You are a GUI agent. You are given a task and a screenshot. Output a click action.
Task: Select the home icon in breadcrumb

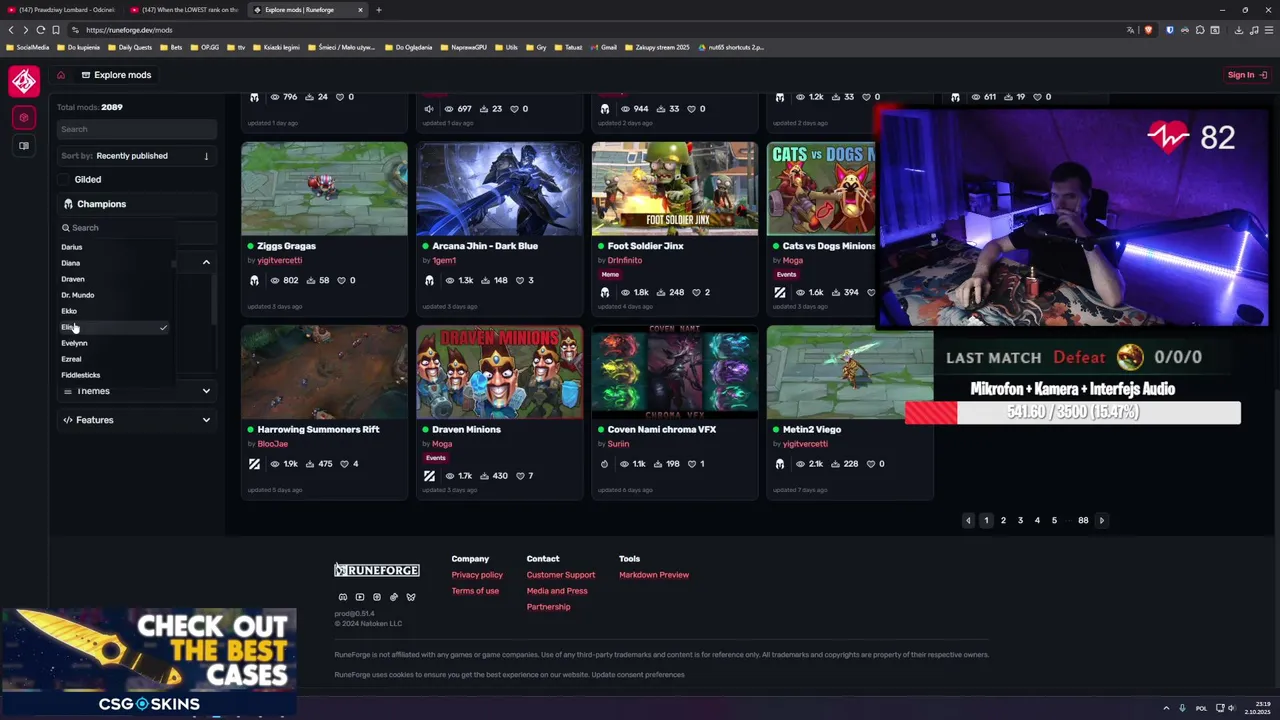(x=61, y=75)
